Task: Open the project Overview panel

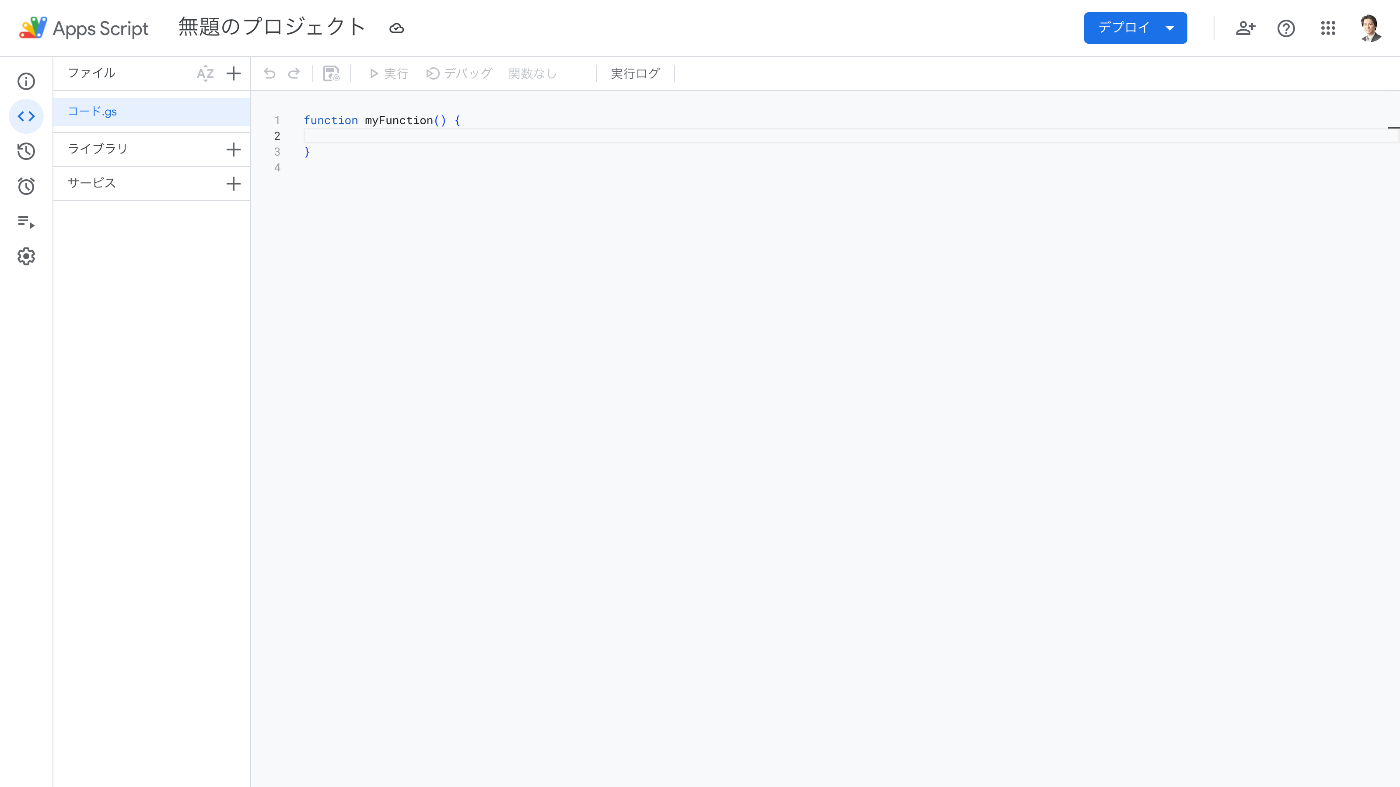Action: coord(26,81)
